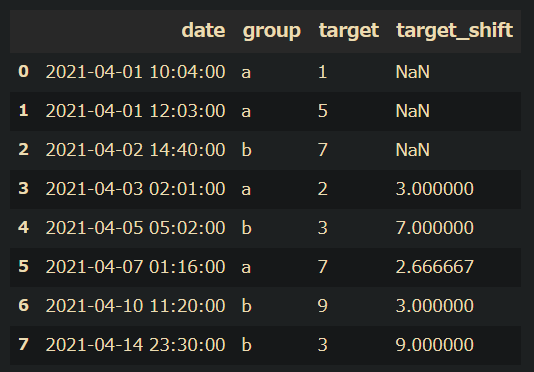Click target value 7 in row 5
The height and width of the screenshot is (372, 534).
[323, 266]
